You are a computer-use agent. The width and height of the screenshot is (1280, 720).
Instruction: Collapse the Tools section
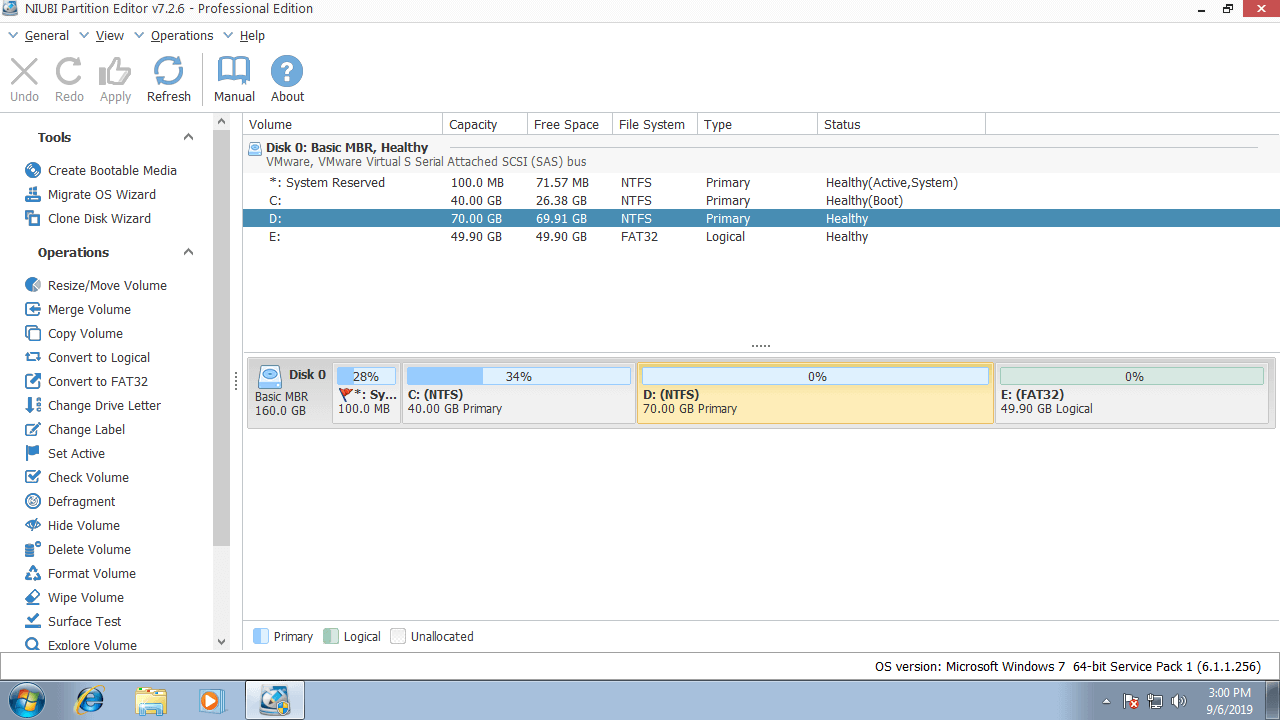(188, 137)
